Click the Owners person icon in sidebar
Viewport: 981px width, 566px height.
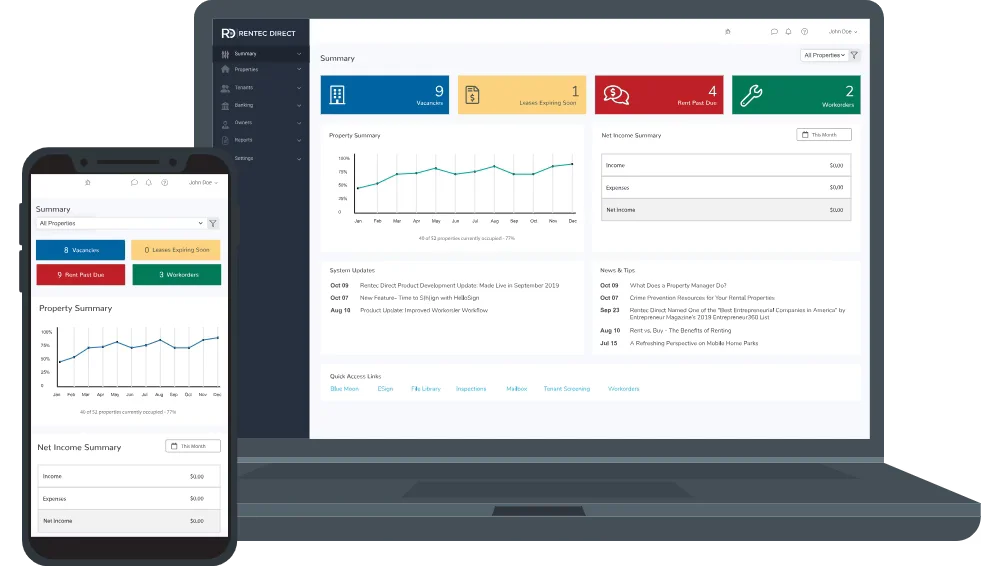(x=225, y=124)
